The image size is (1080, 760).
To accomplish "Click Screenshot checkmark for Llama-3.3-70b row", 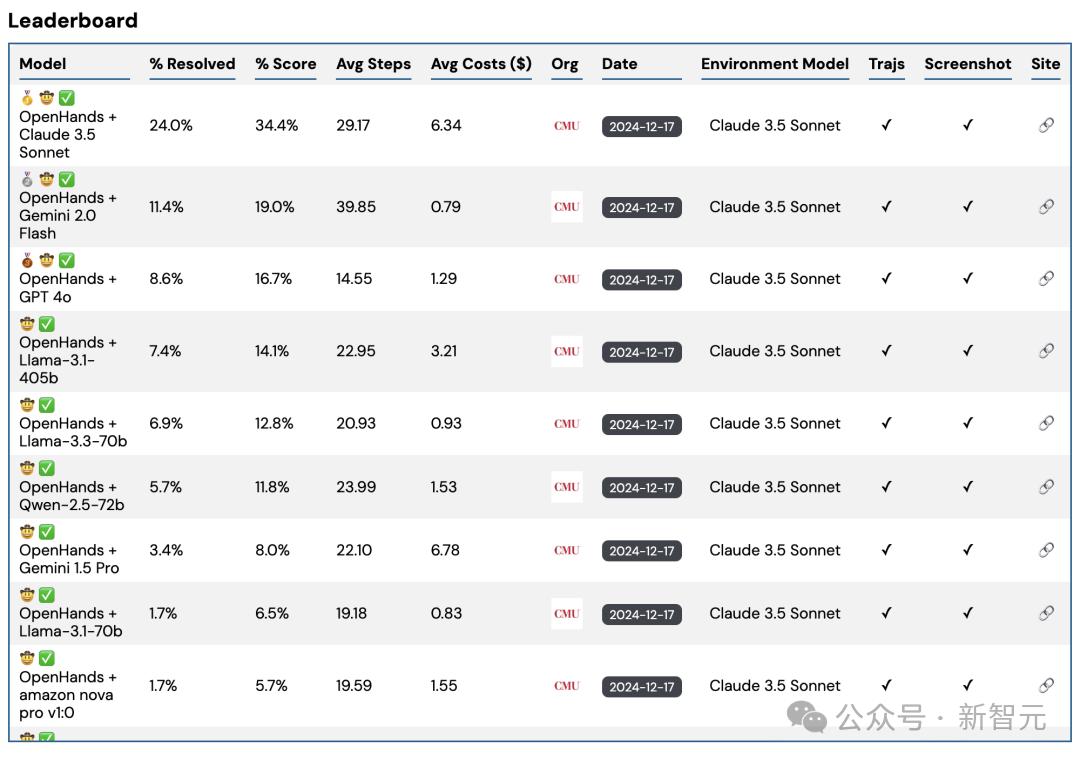I will (967, 423).
